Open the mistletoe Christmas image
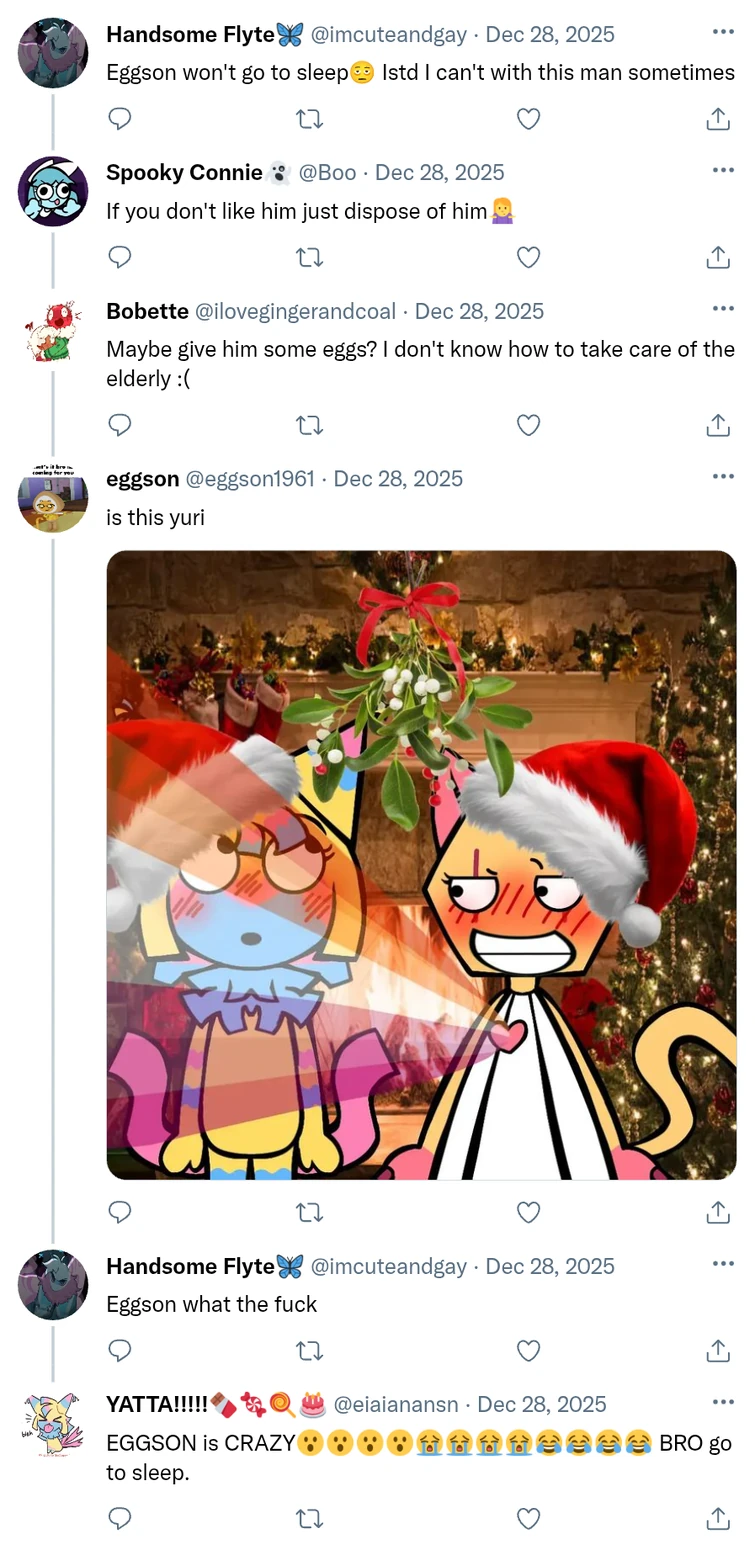 pyautogui.click(x=421, y=864)
